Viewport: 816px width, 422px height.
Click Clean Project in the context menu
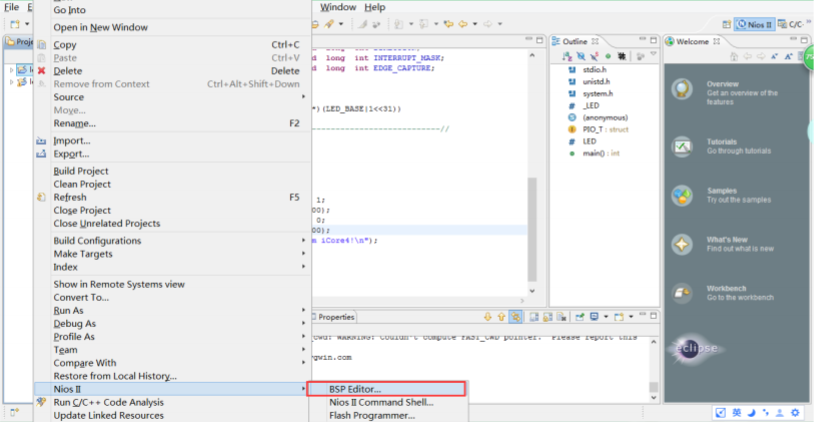pos(82,184)
